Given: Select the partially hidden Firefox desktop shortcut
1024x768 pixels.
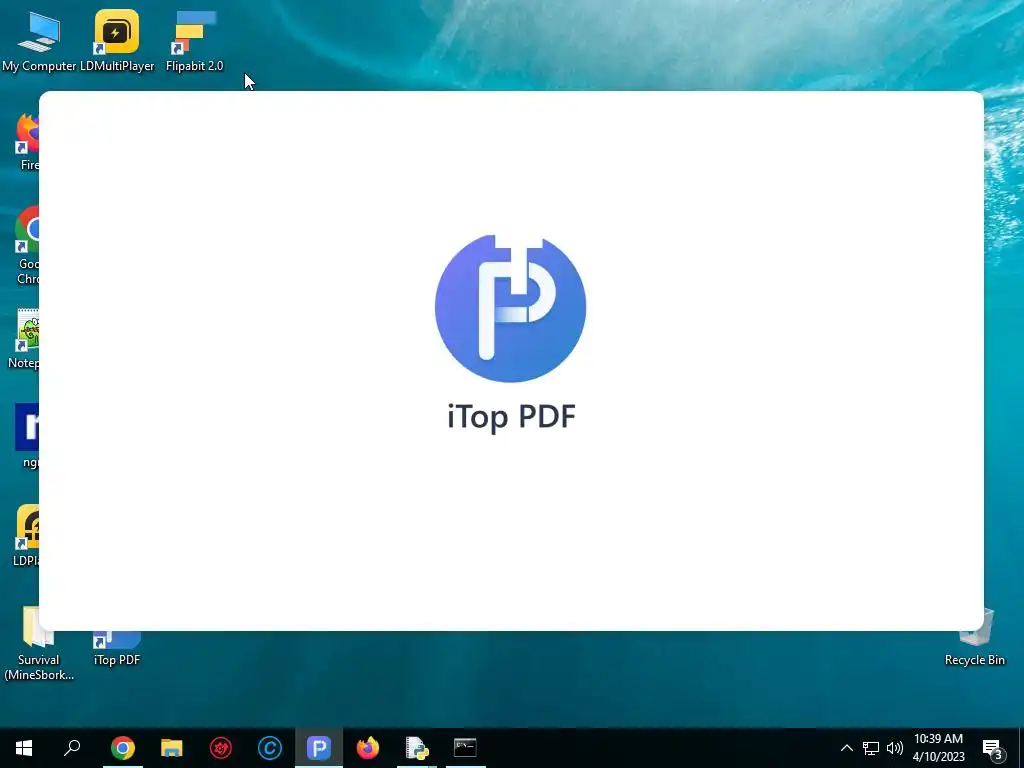Looking at the screenshot, I should pyautogui.click(x=27, y=141).
